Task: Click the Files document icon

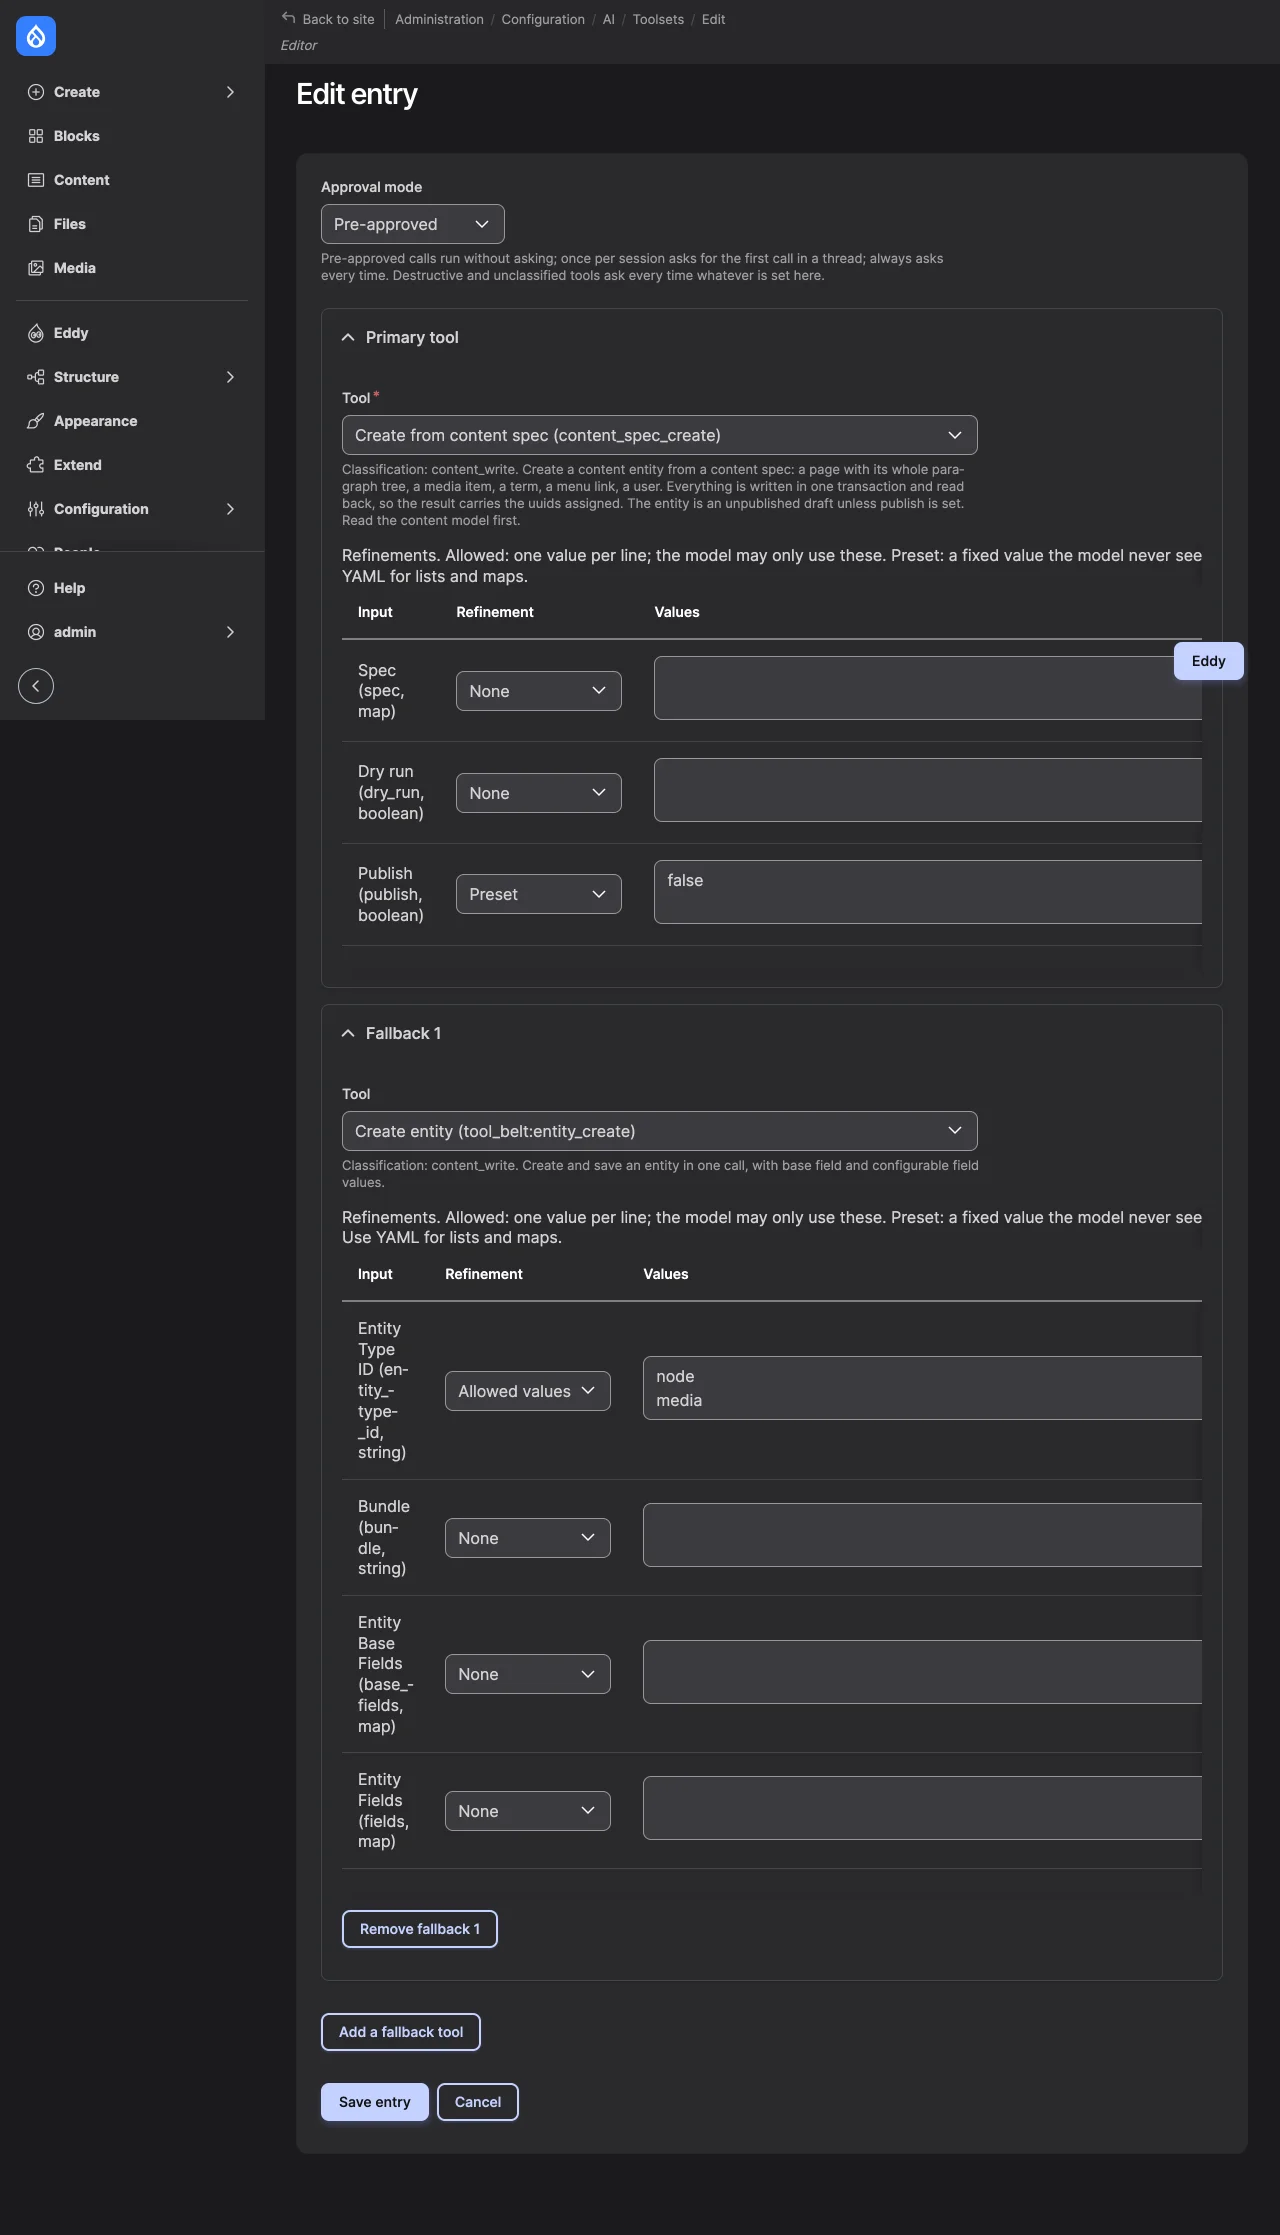Action: [x=36, y=224]
